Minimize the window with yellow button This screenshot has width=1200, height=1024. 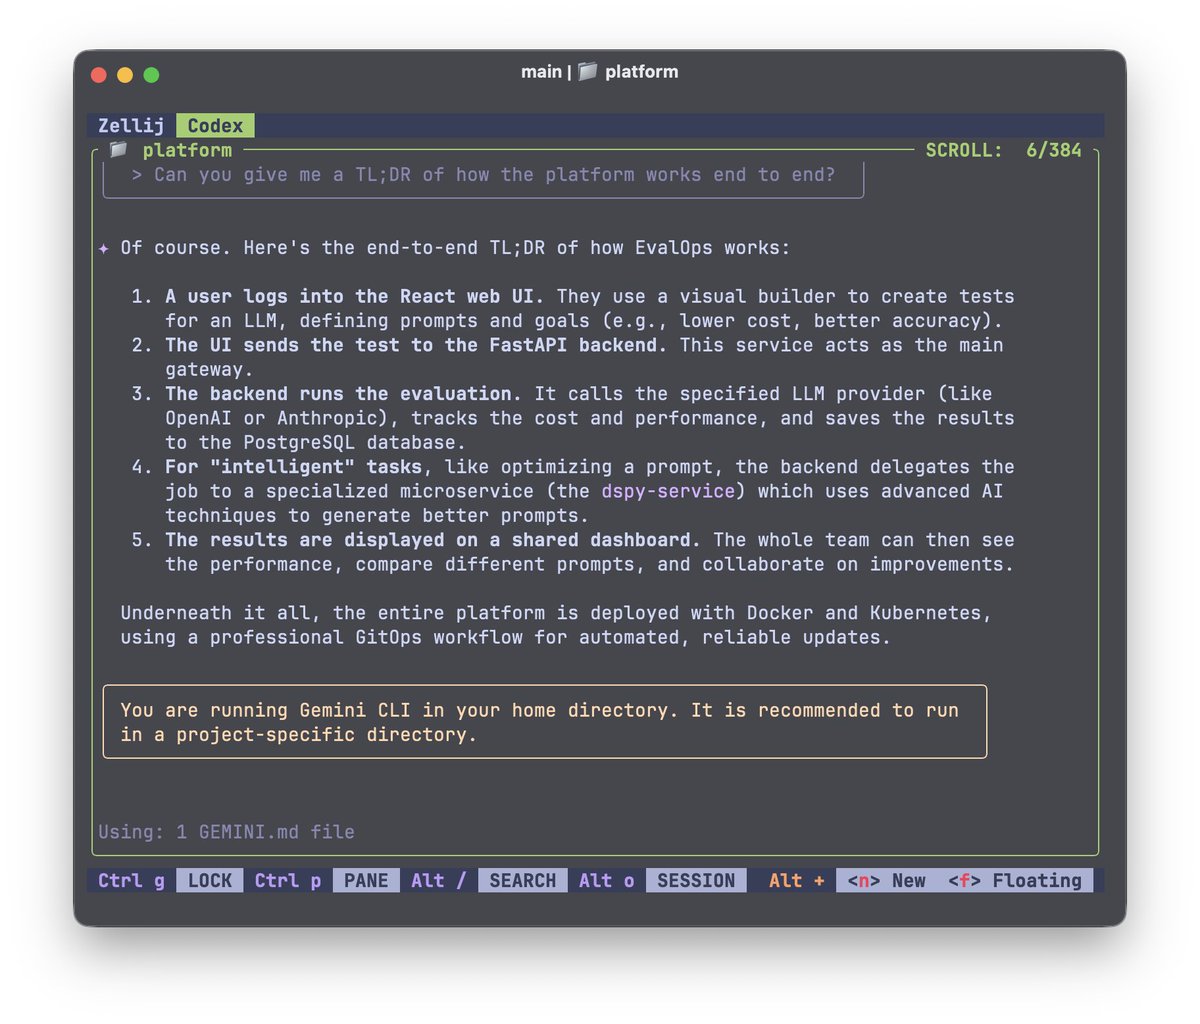click(x=125, y=75)
